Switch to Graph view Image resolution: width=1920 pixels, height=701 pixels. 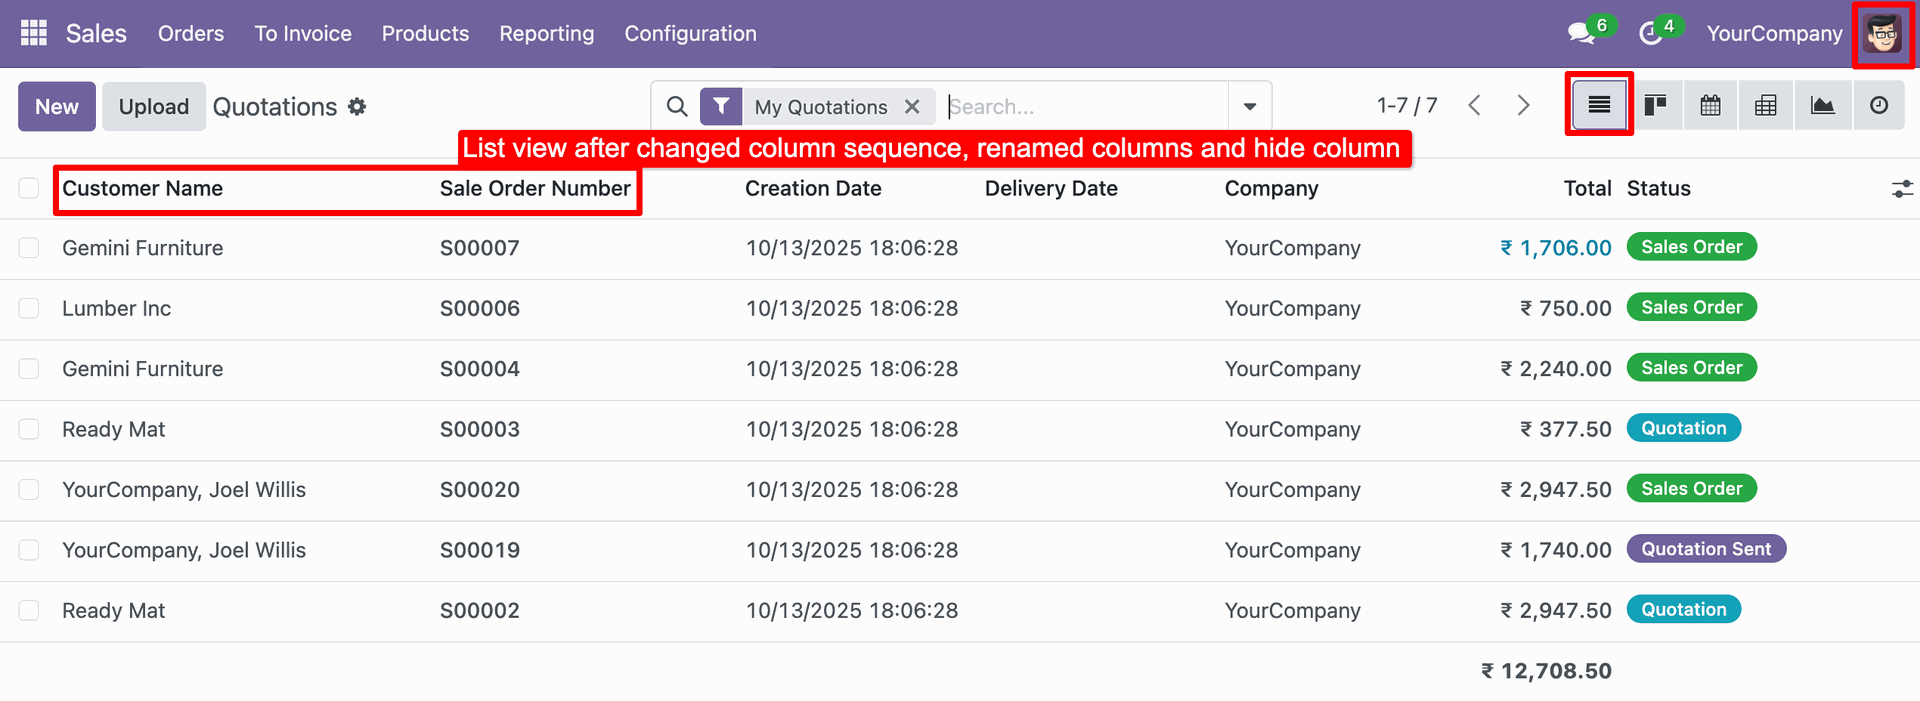pos(1822,105)
